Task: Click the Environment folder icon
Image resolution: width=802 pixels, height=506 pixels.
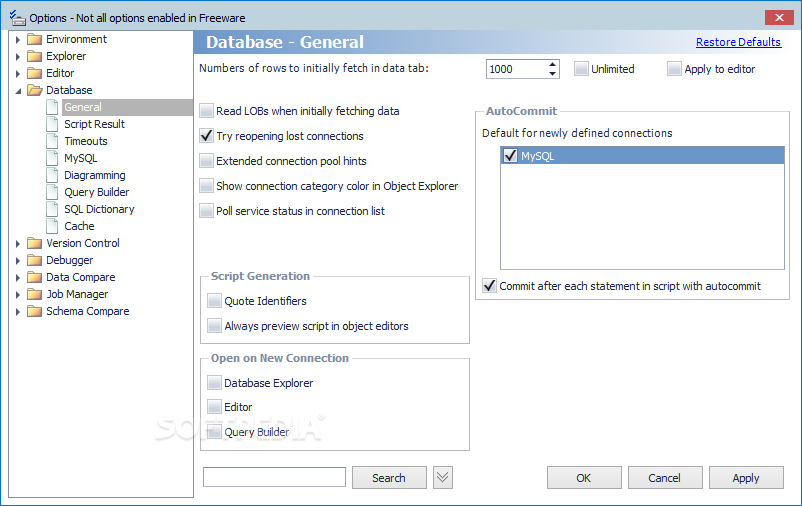Action: click(35, 39)
